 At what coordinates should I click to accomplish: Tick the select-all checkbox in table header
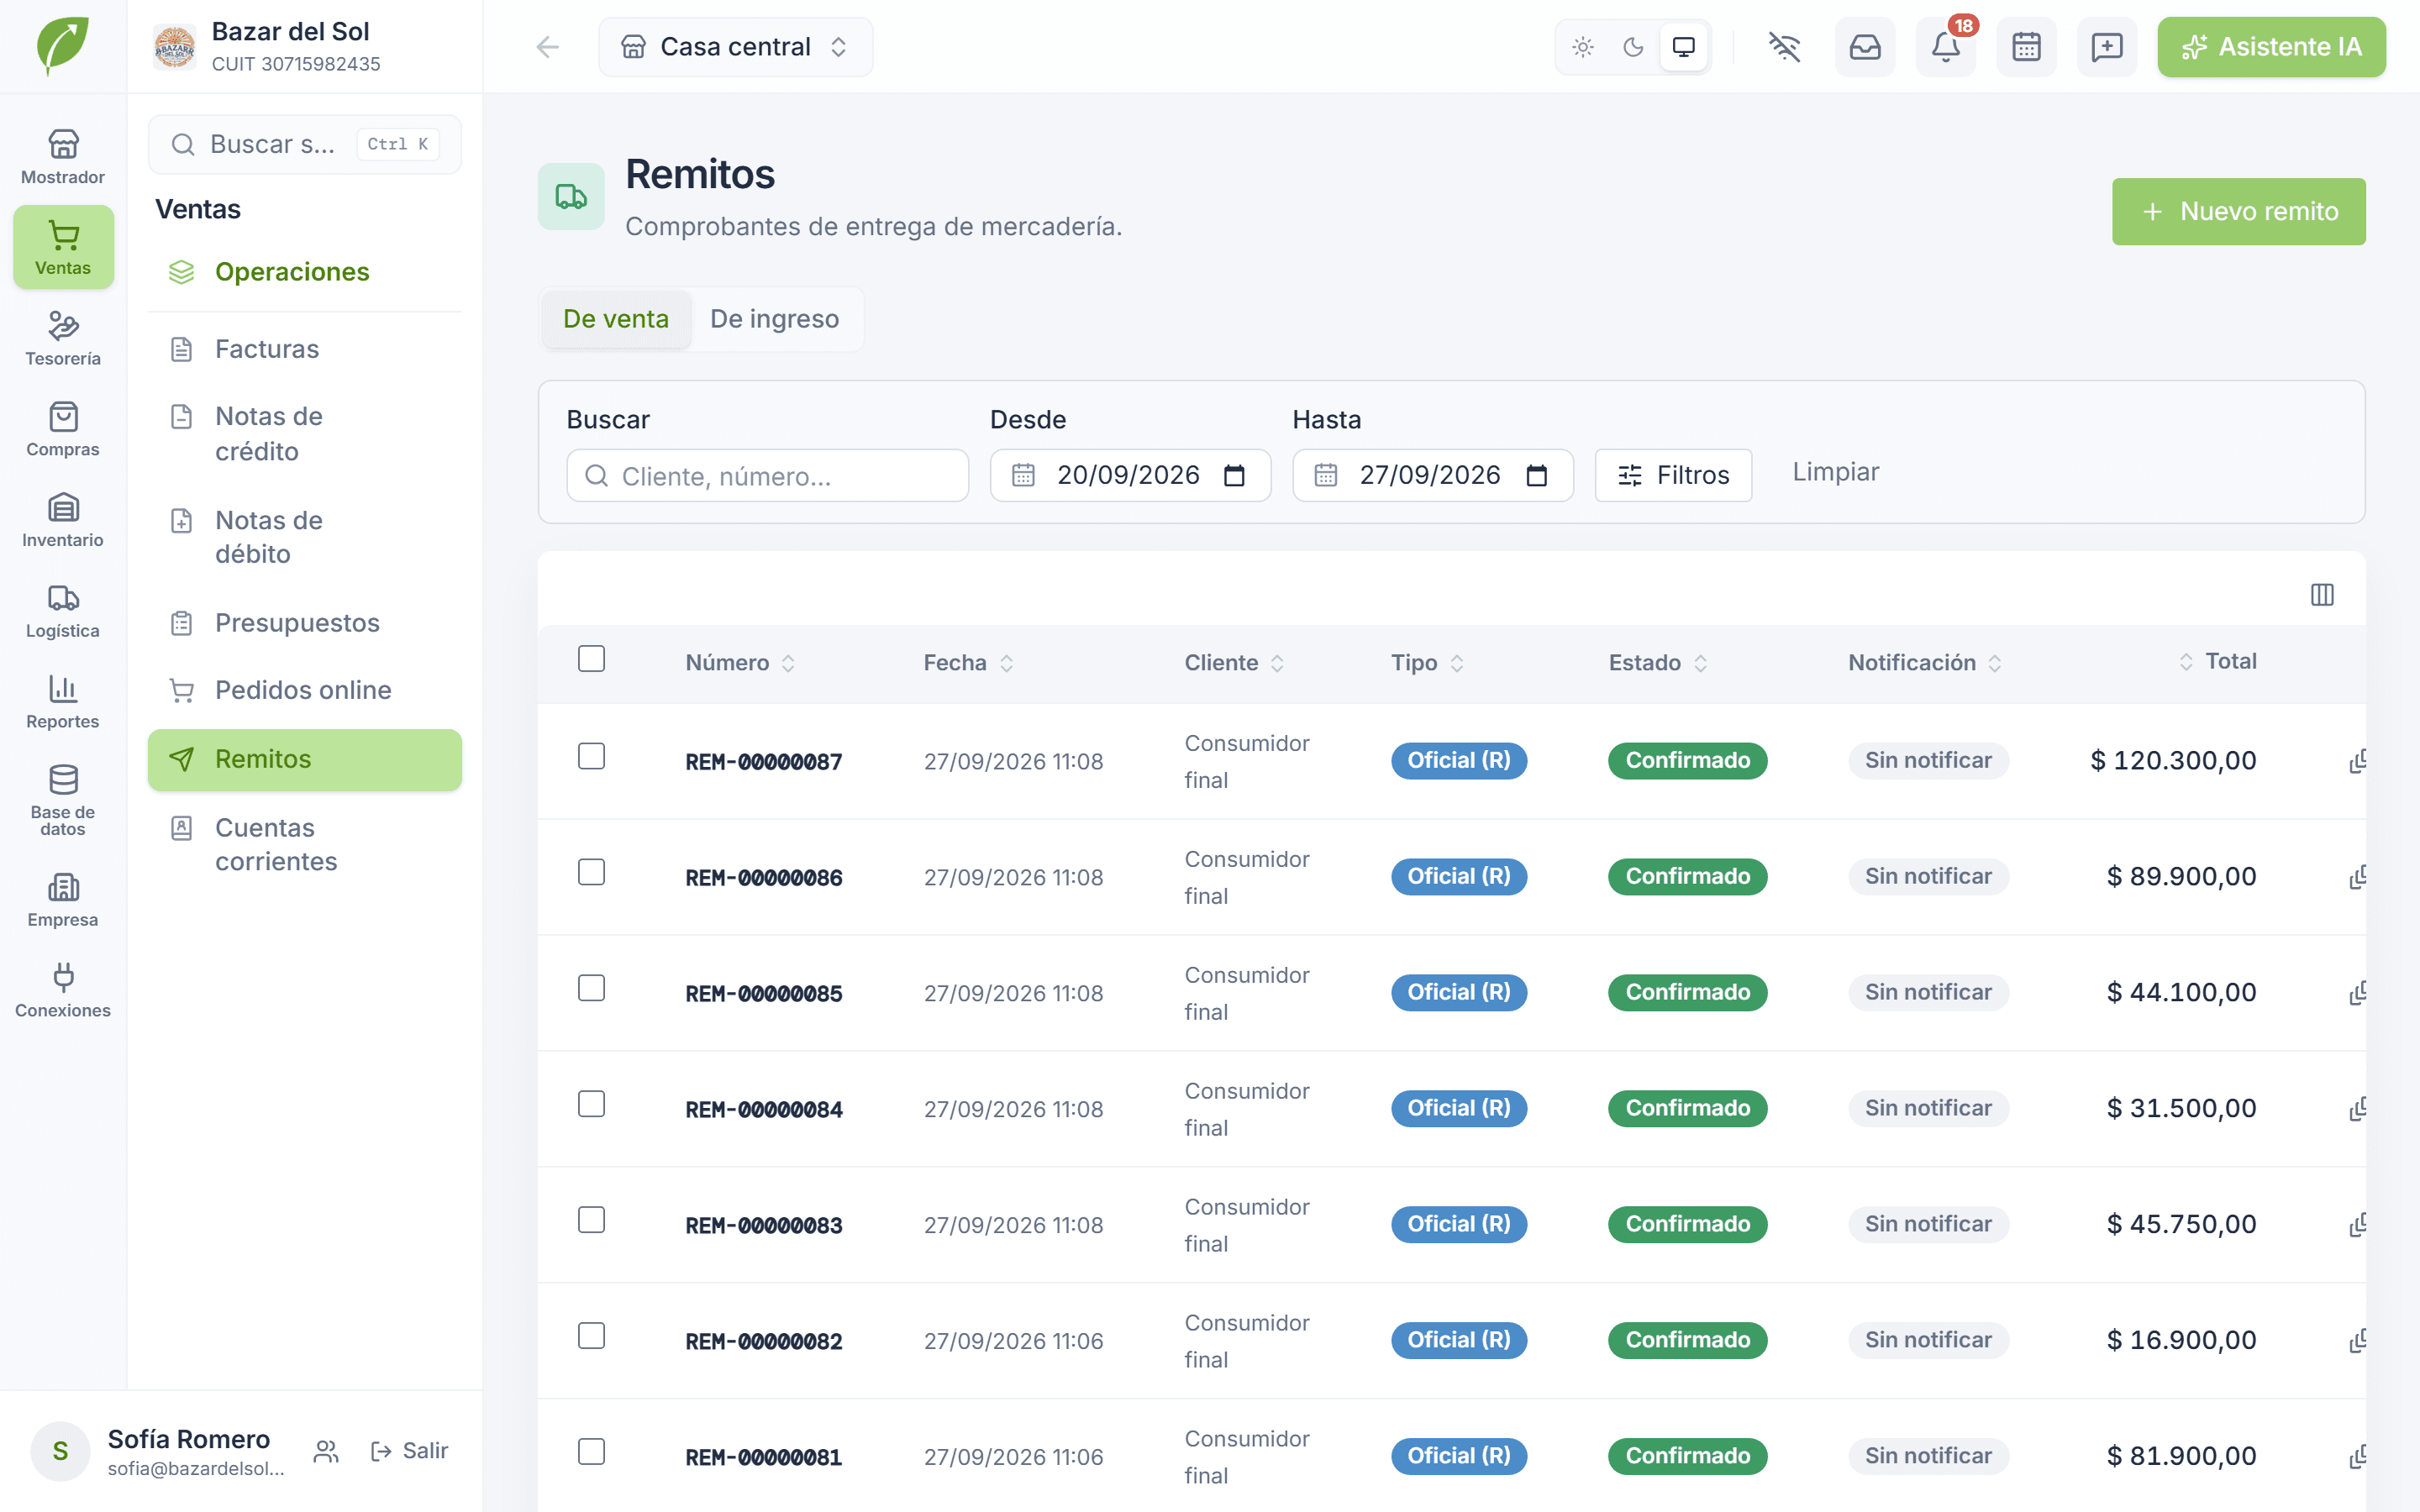point(591,659)
